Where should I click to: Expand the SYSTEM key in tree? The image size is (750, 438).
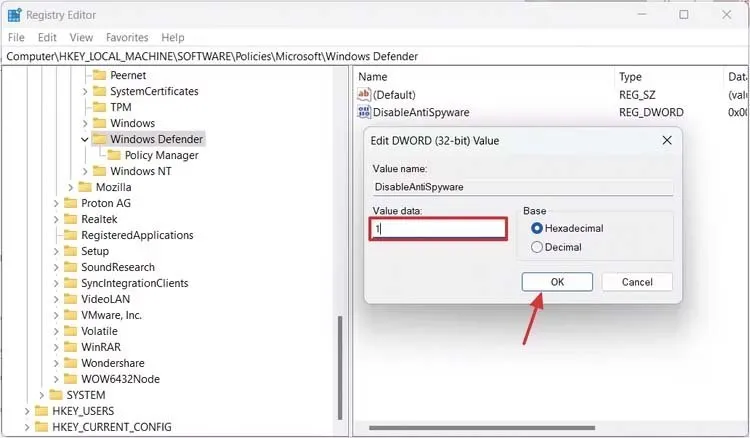(x=41, y=395)
